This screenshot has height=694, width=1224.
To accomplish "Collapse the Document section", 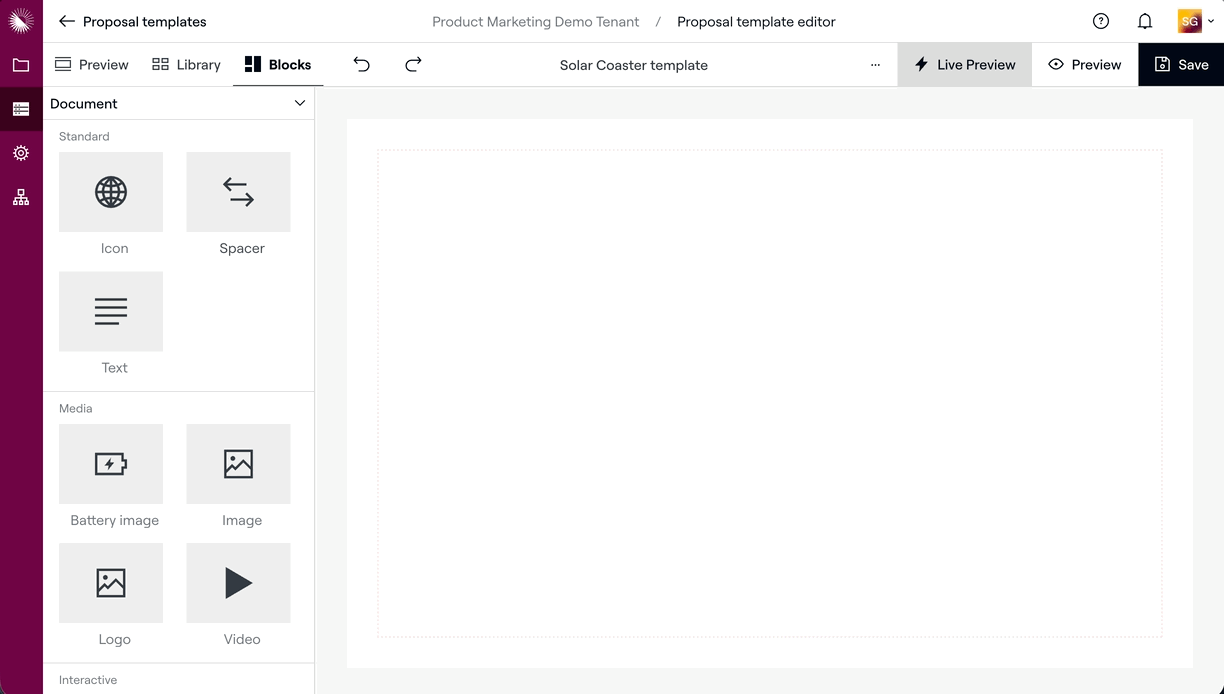I will 299,103.
